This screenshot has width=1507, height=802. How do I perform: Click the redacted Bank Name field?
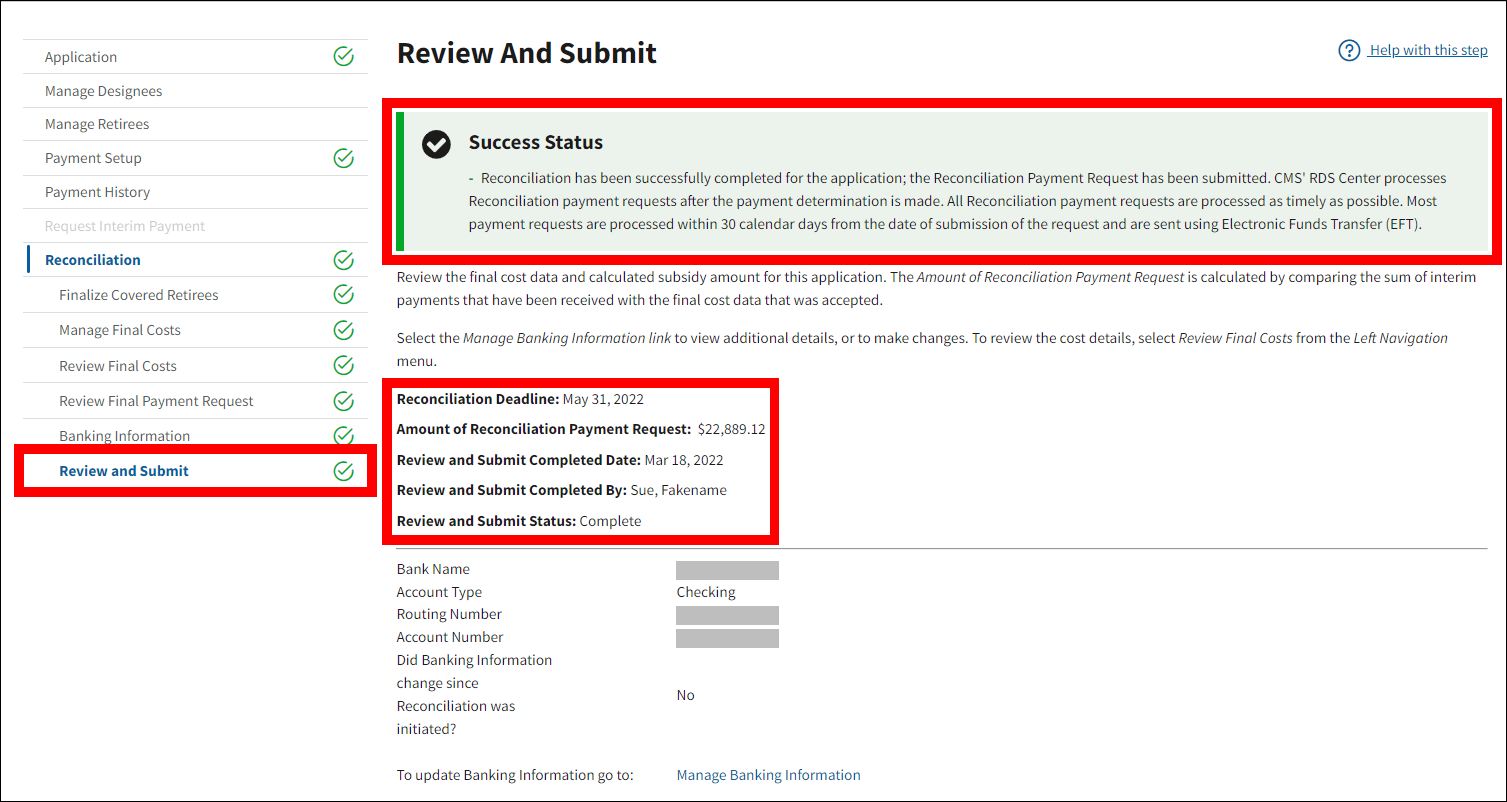pos(727,570)
